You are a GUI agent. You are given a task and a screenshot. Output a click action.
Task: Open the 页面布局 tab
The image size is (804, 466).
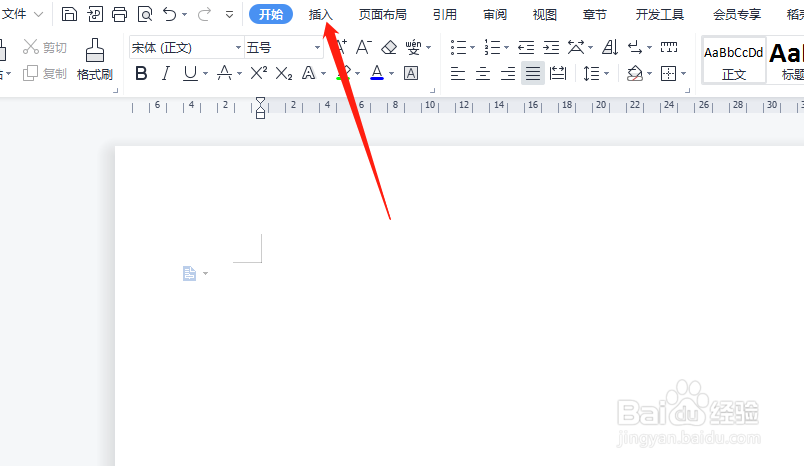(x=383, y=14)
